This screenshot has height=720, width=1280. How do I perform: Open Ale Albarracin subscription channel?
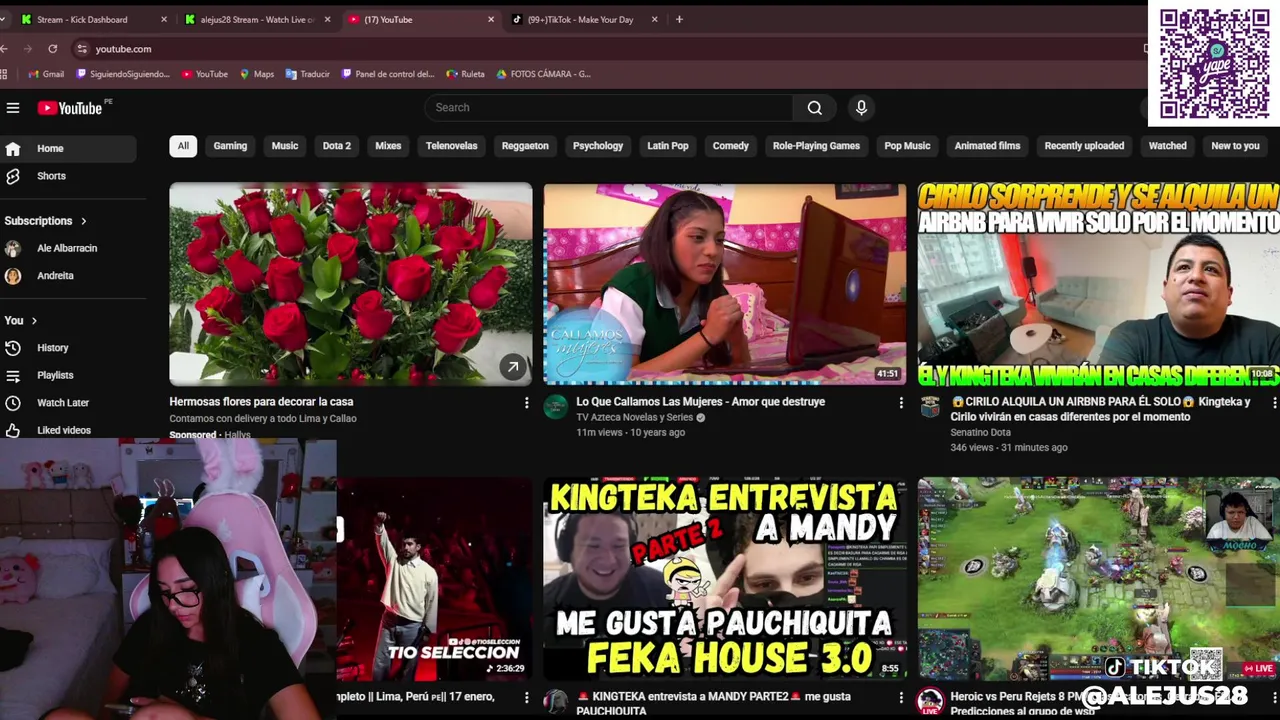click(x=68, y=248)
